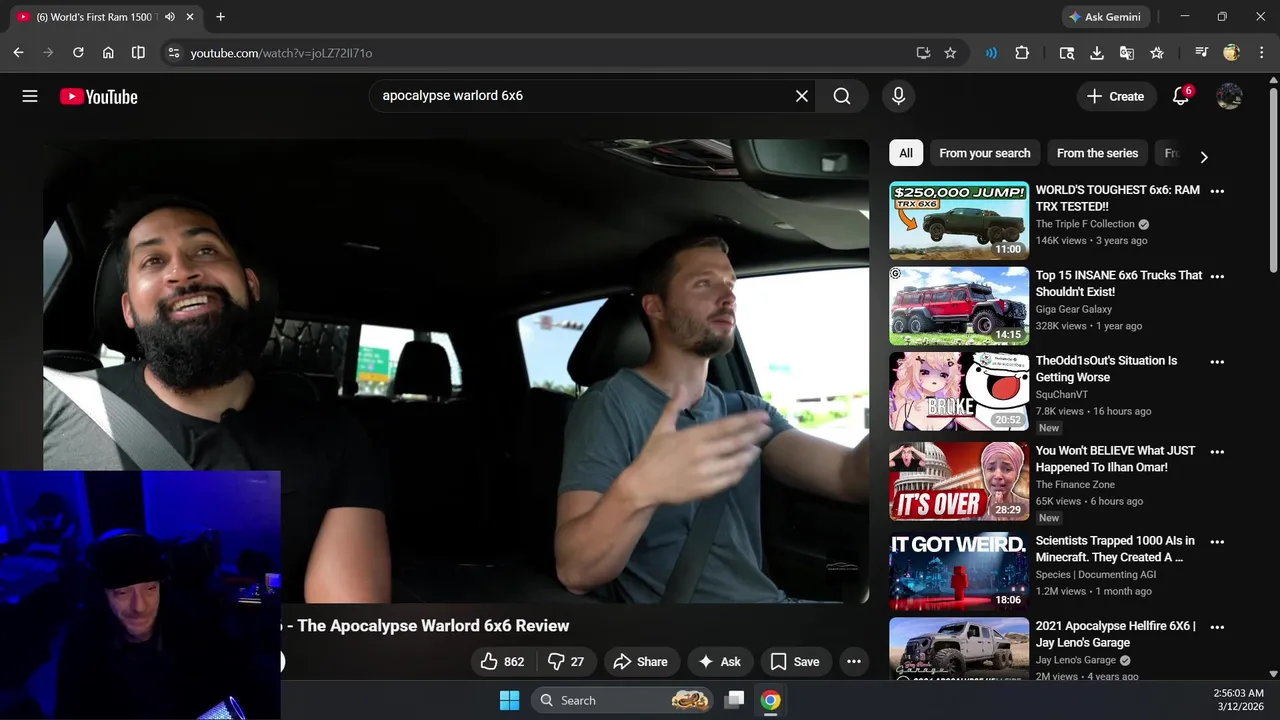Click the magnifier search button
The width and height of the screenshot is (1280, 720).
(842, 96)
